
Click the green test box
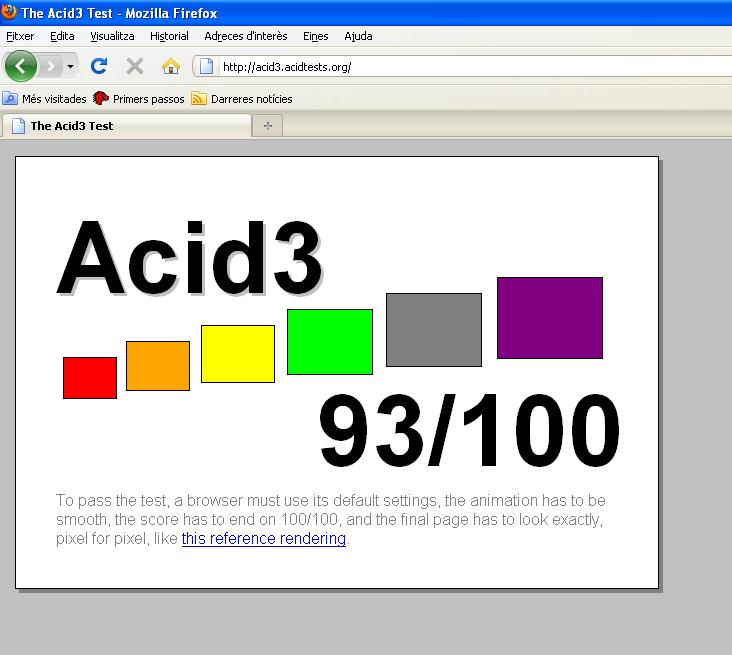330,342
